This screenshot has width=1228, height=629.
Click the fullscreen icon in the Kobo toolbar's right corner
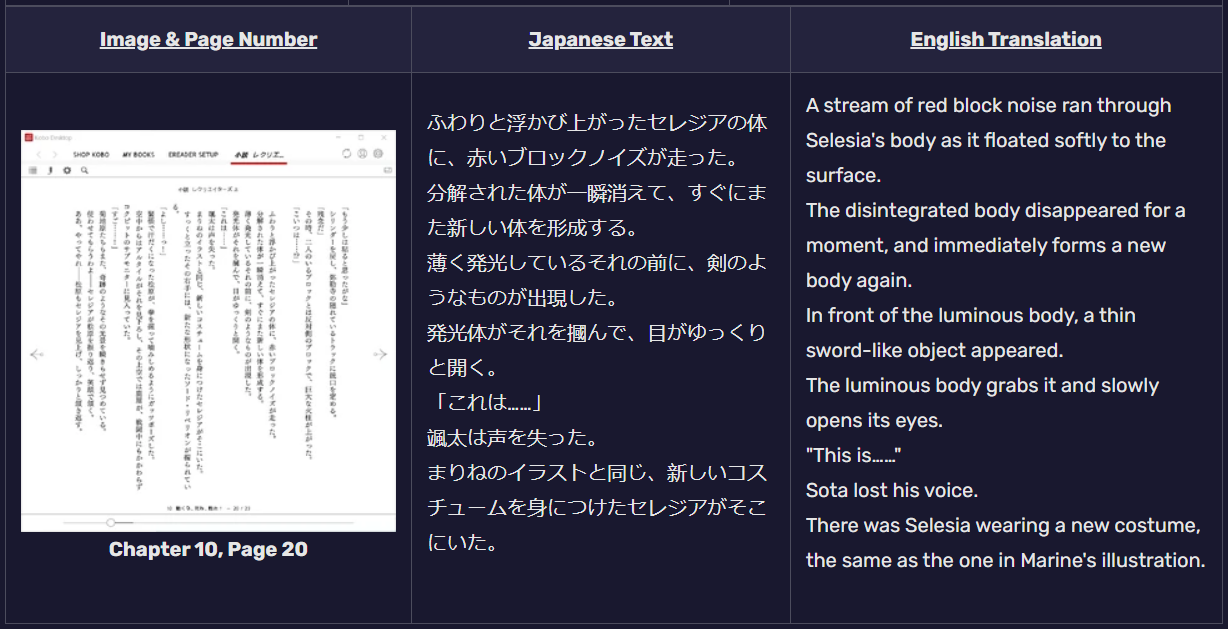pyautogui.click(x=387, y=170)
